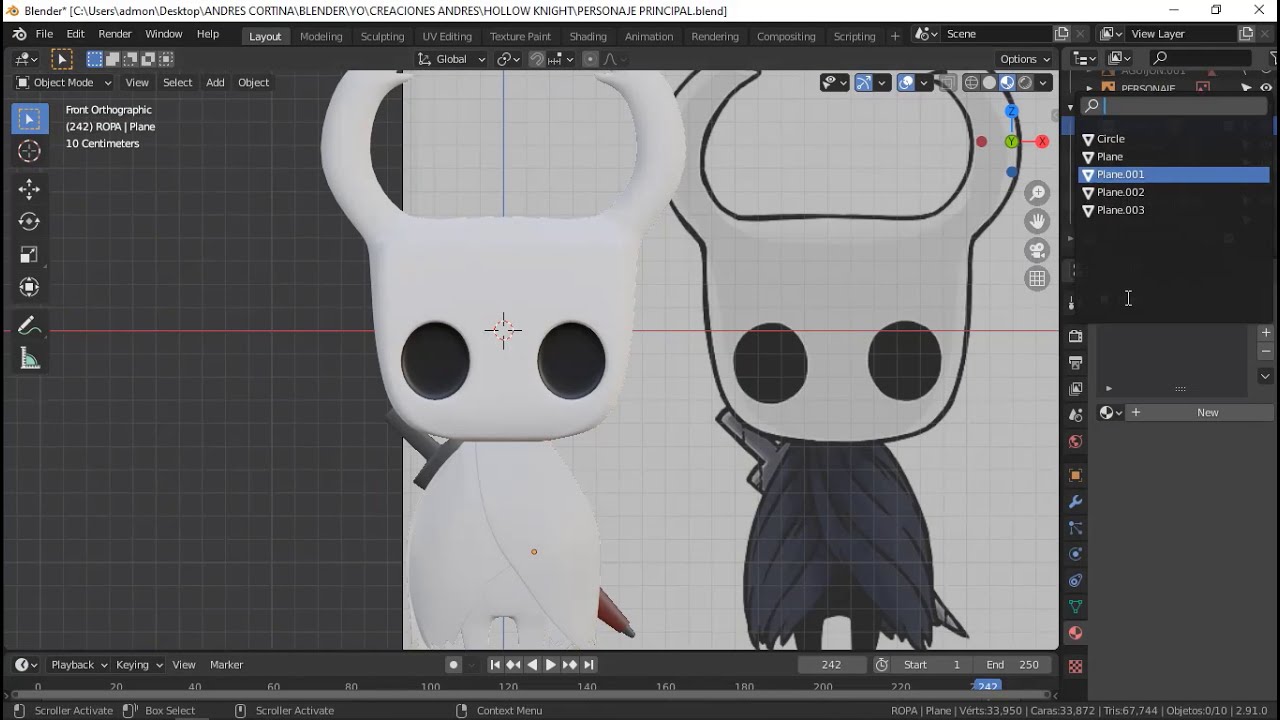Switch to the UV Editing workspace tab
1280x720 pixels.
447,36
